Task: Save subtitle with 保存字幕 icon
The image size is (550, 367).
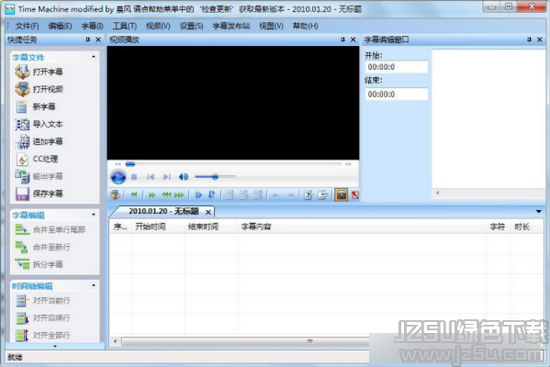Action: pos(22,194)
